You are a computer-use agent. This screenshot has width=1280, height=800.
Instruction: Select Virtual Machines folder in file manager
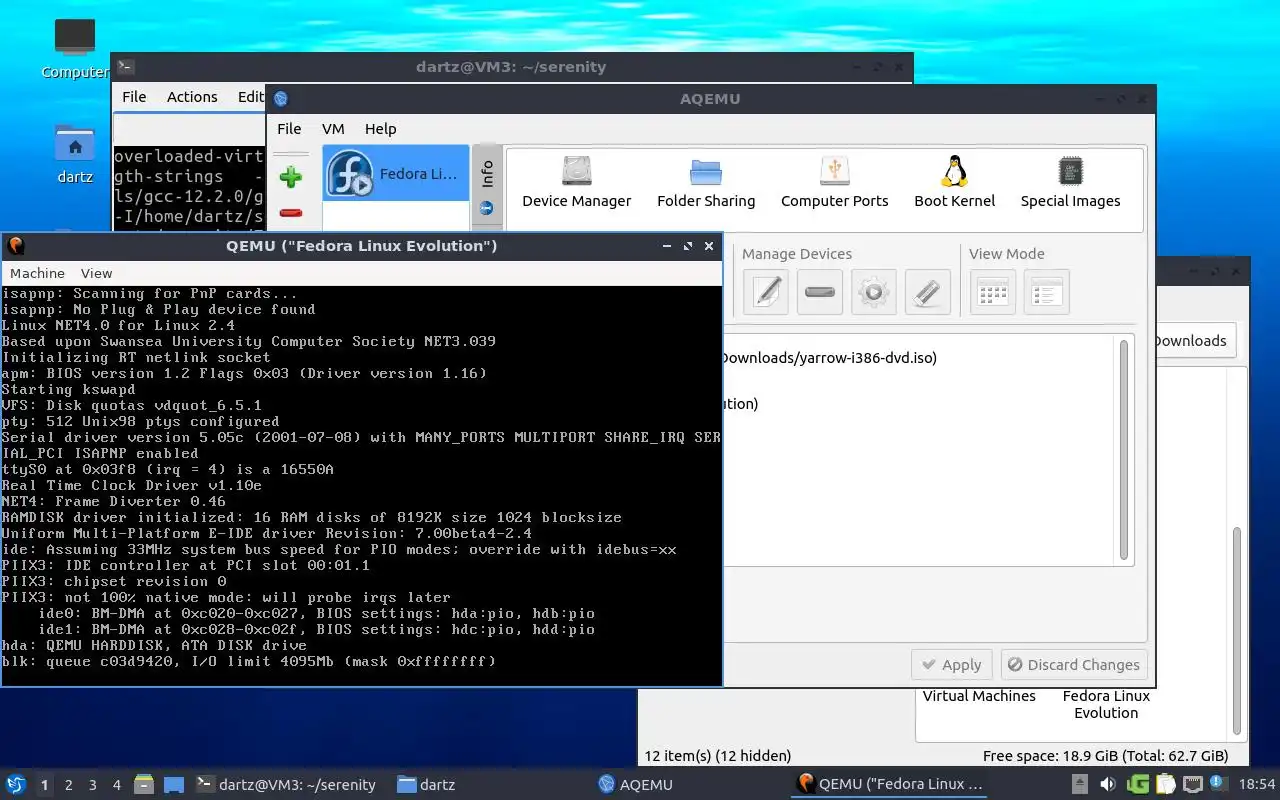point(979,696)
